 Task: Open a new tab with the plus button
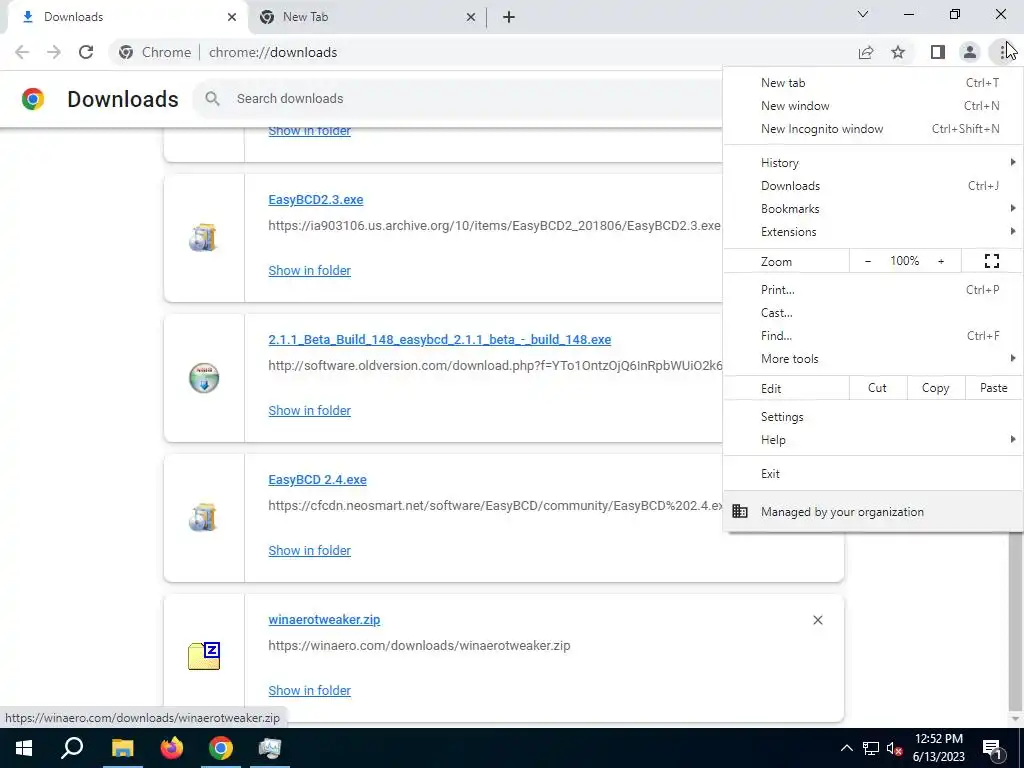(509, 17)
